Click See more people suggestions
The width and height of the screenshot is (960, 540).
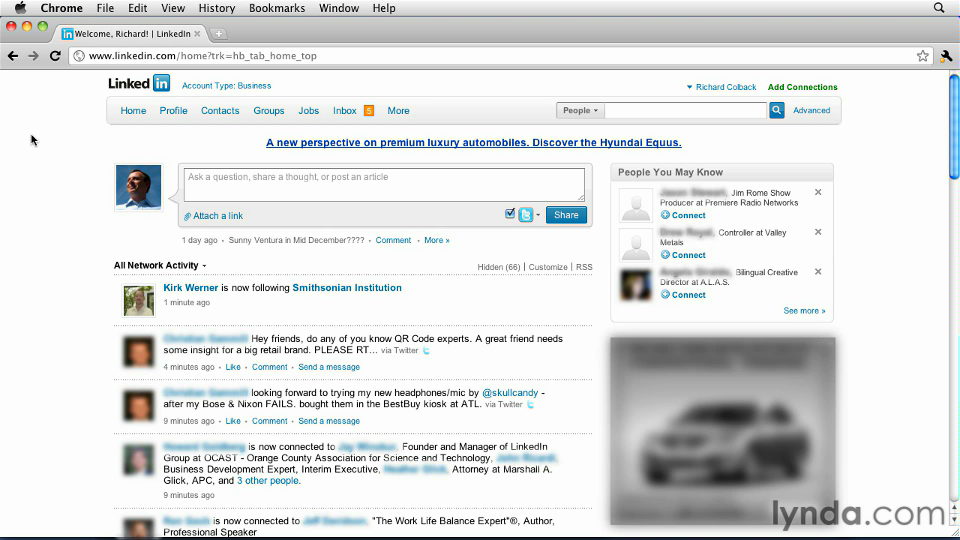[804, 311]
